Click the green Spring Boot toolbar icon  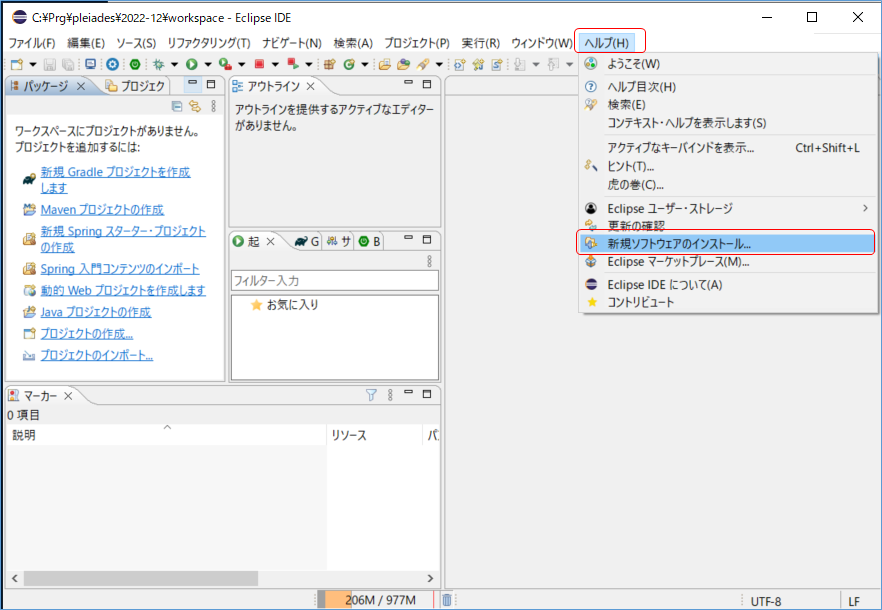[135, 64]
